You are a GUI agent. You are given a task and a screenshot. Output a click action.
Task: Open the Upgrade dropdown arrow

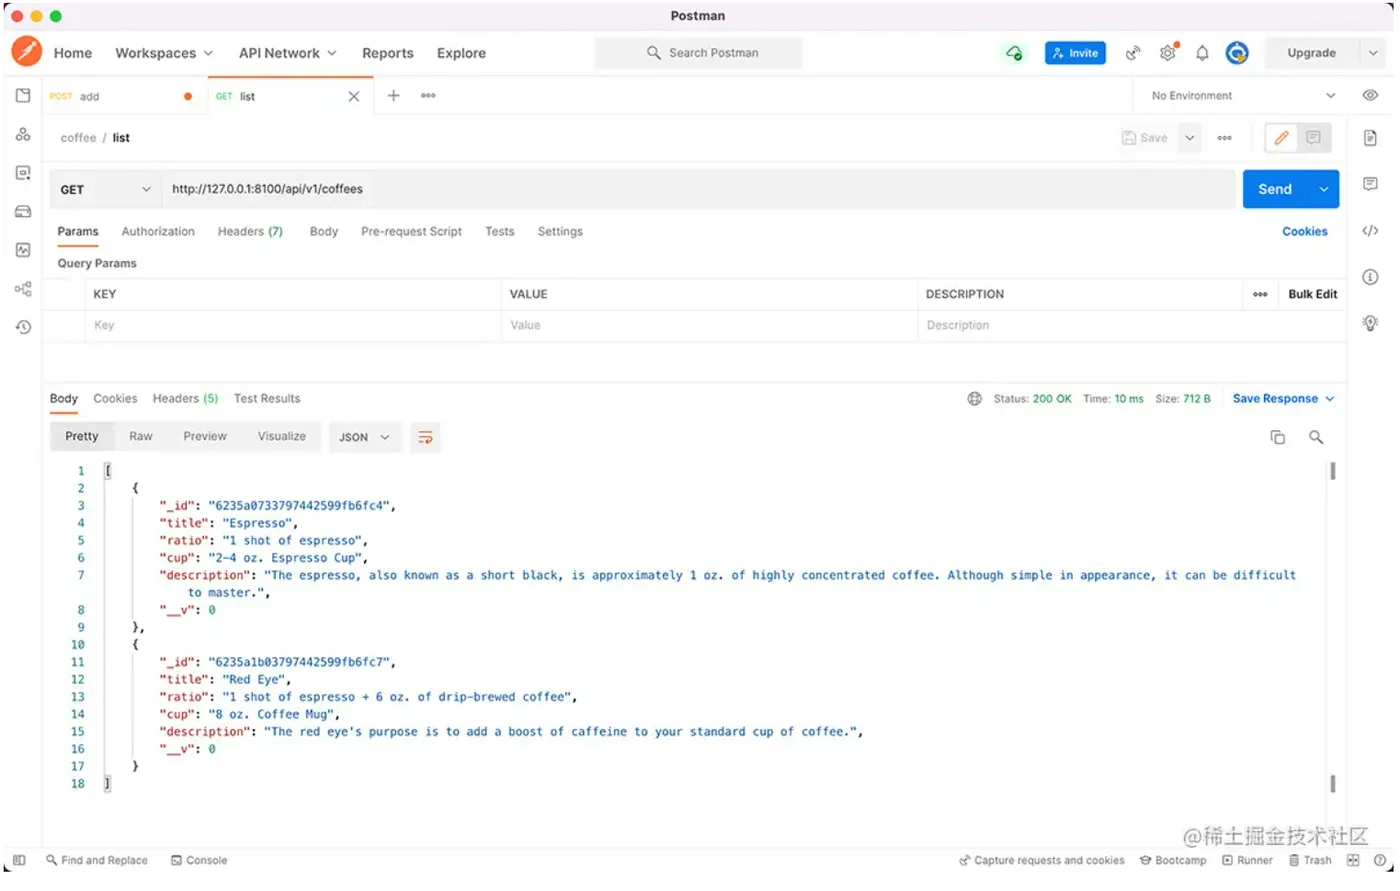1374,53
